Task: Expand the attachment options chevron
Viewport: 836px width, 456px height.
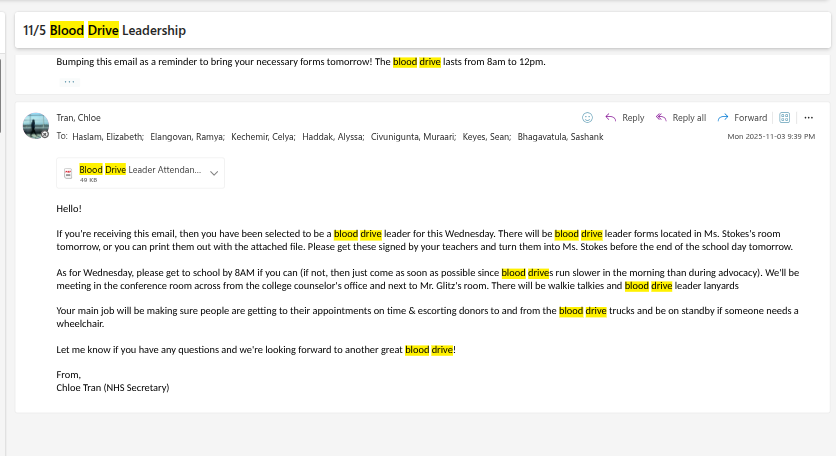Action: [x=214, y=173]
